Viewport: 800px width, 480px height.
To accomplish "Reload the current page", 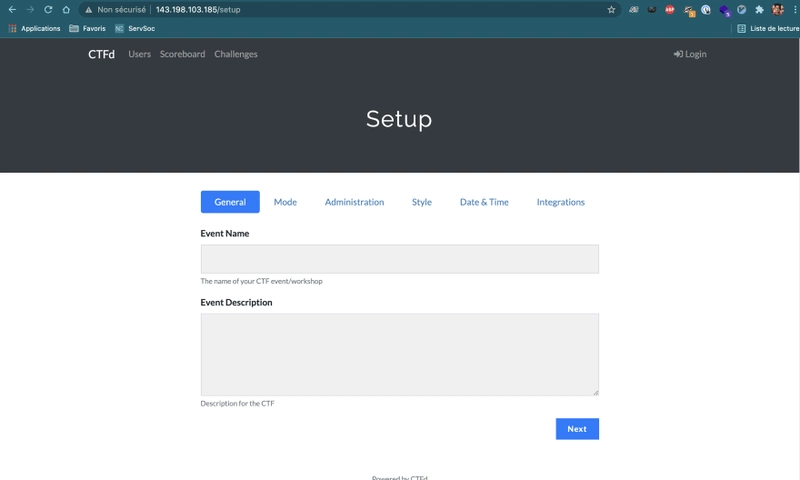I will tap(48, 9).
